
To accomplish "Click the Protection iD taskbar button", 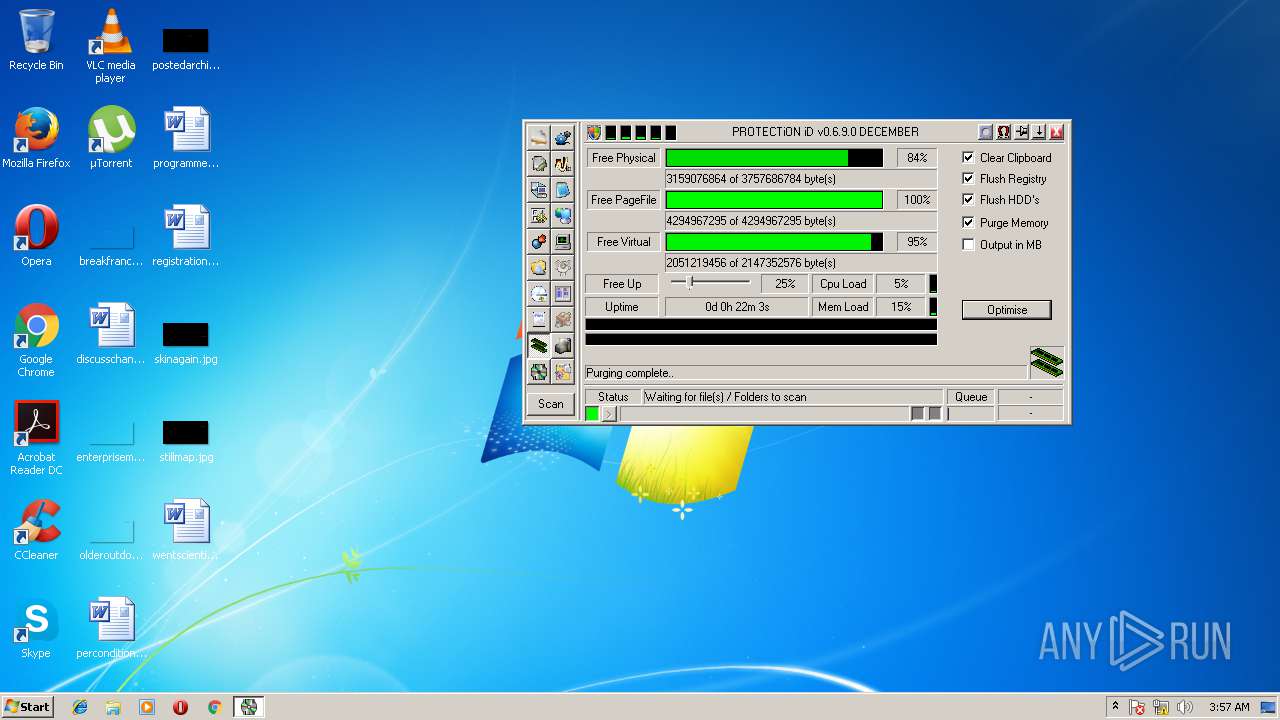I will coord(249,707).
